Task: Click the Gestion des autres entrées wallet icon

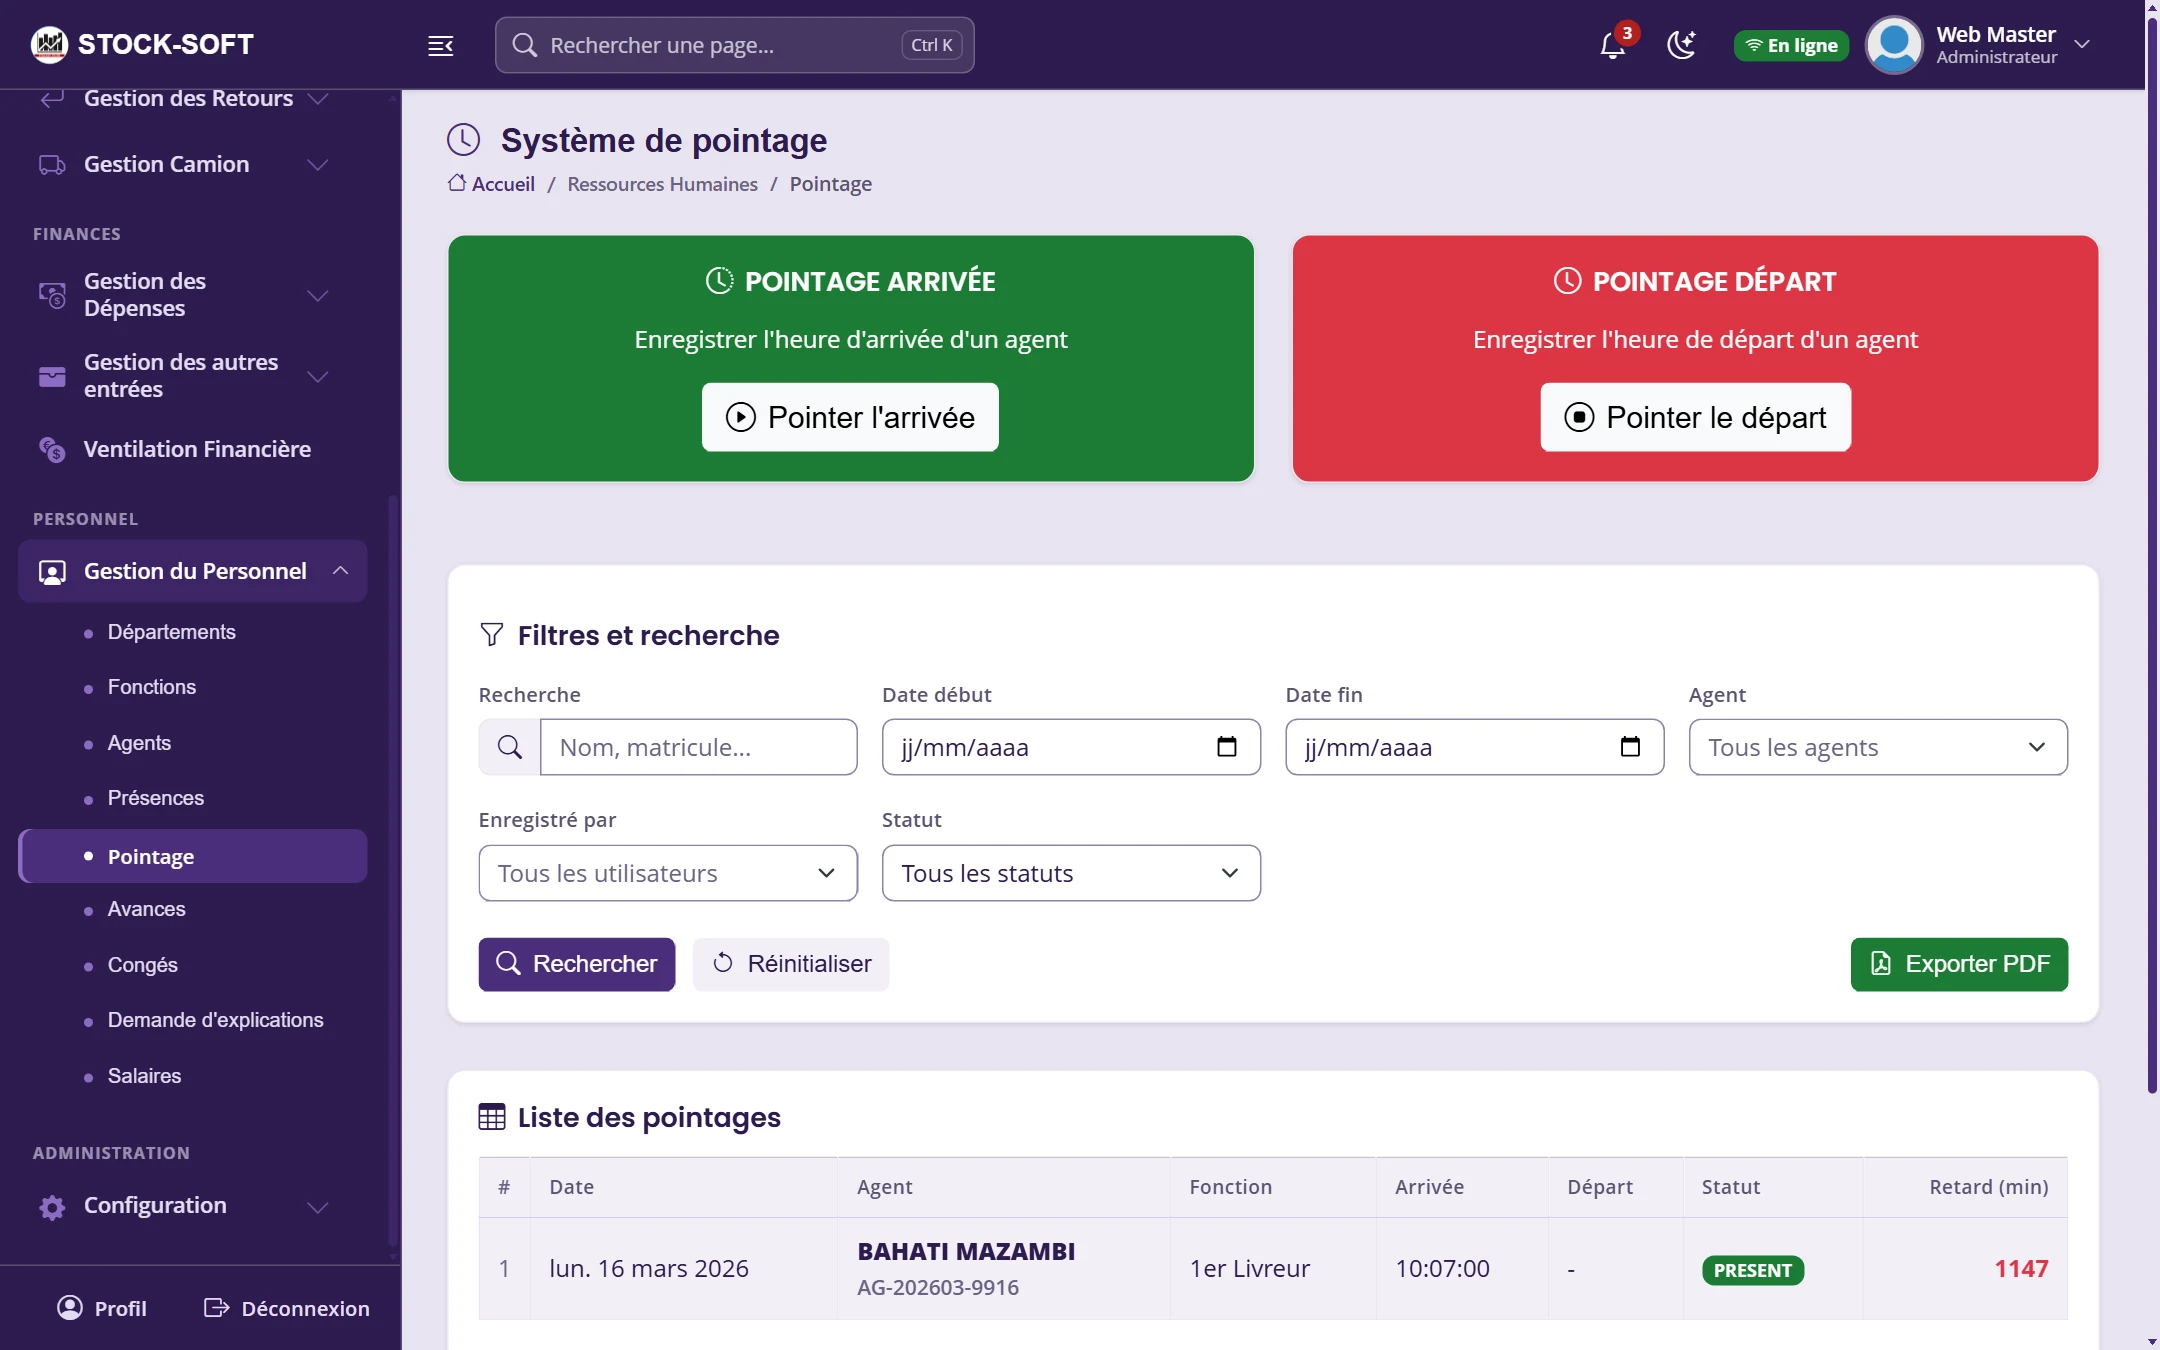Action: (52, 376)
